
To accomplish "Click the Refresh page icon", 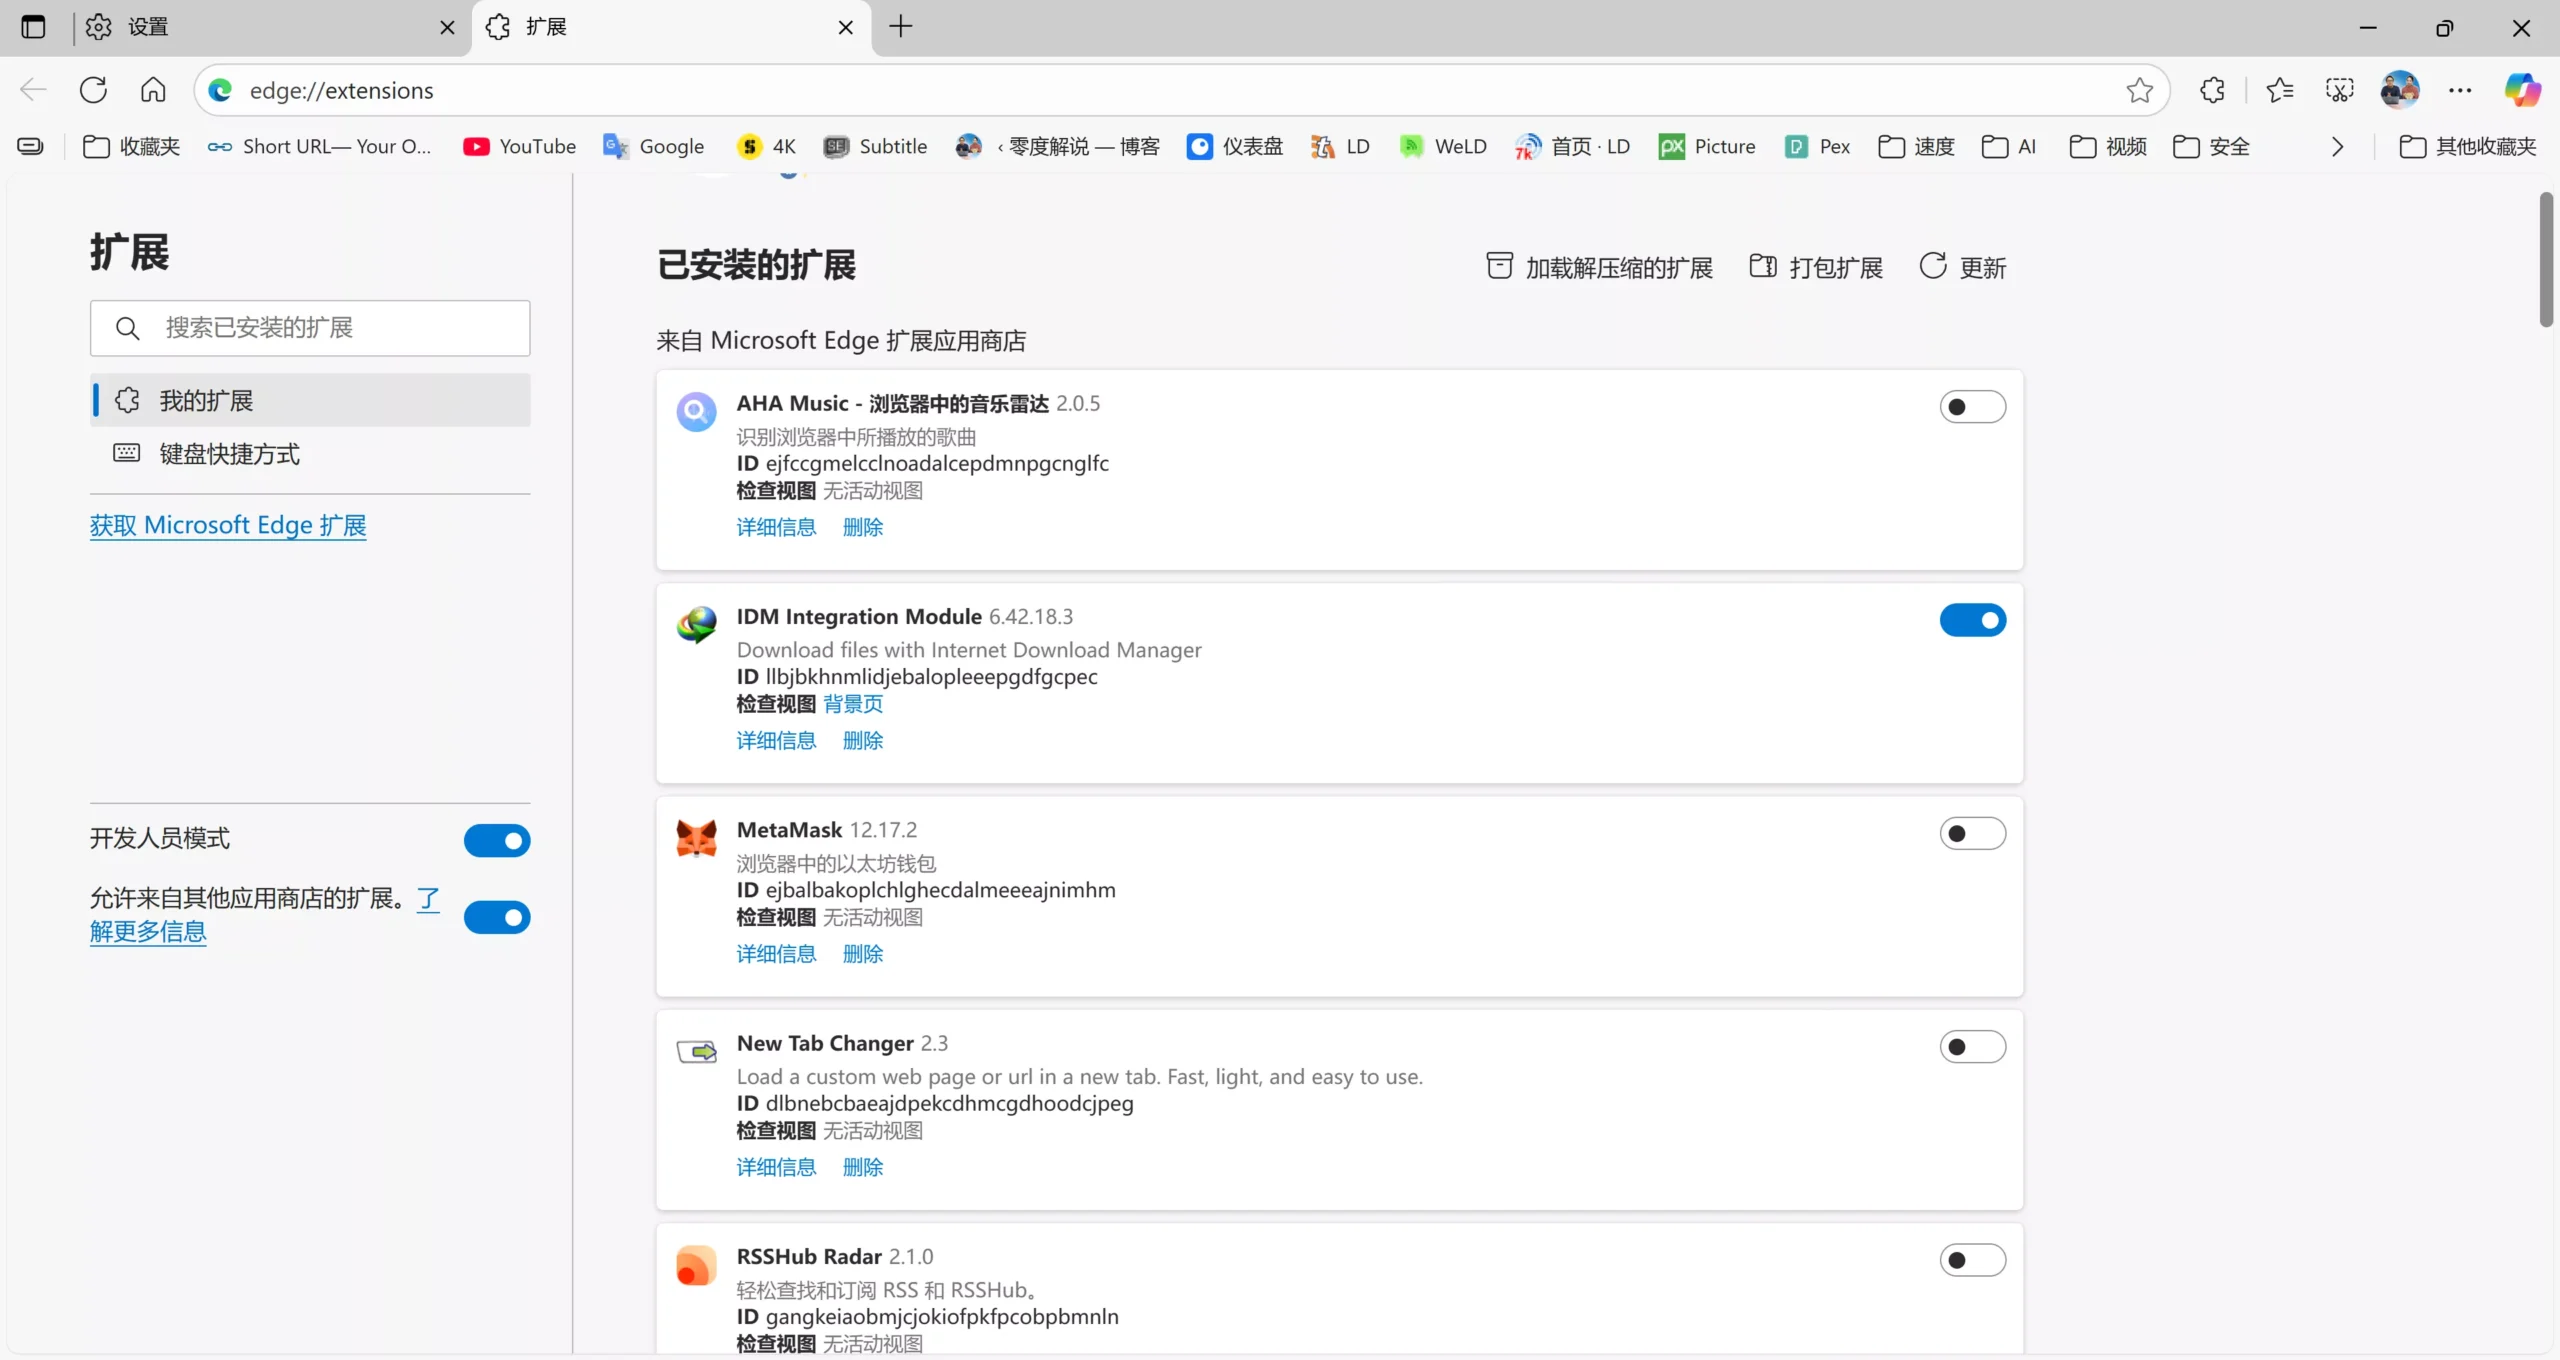I will tap(93, 89).
